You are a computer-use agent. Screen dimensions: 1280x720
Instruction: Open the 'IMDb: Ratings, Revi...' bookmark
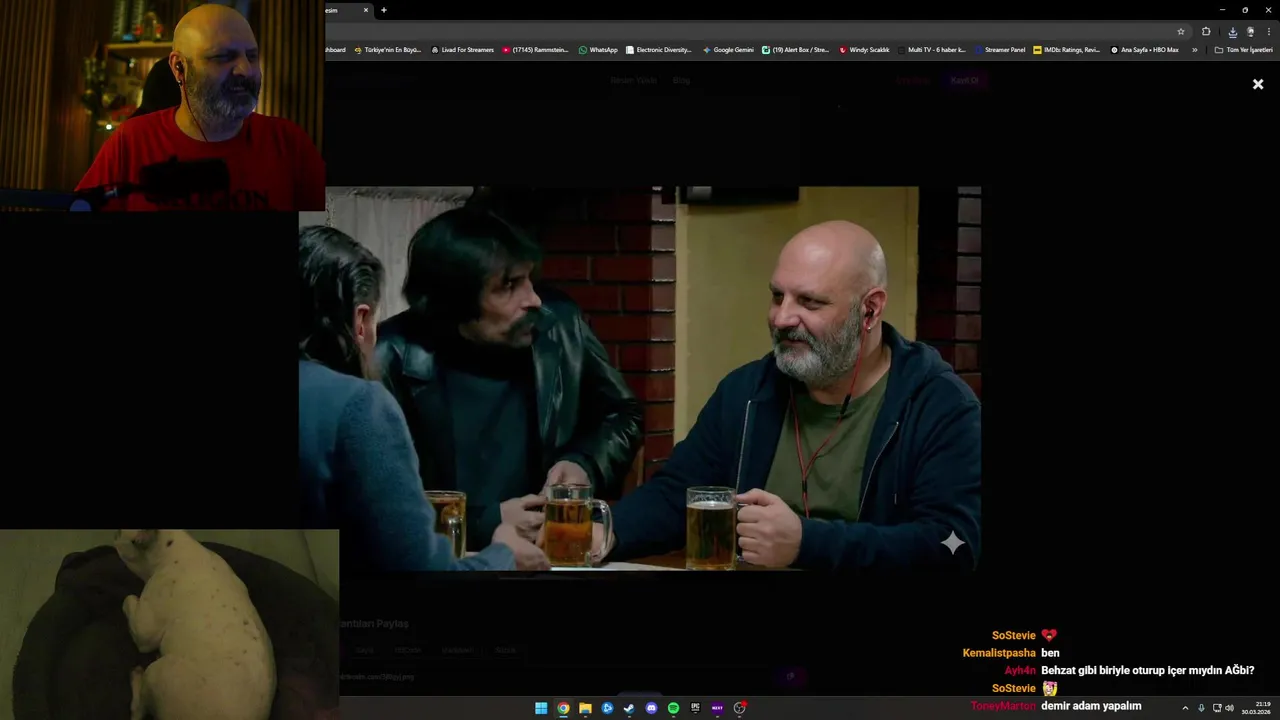click(x=1066, y=49)
